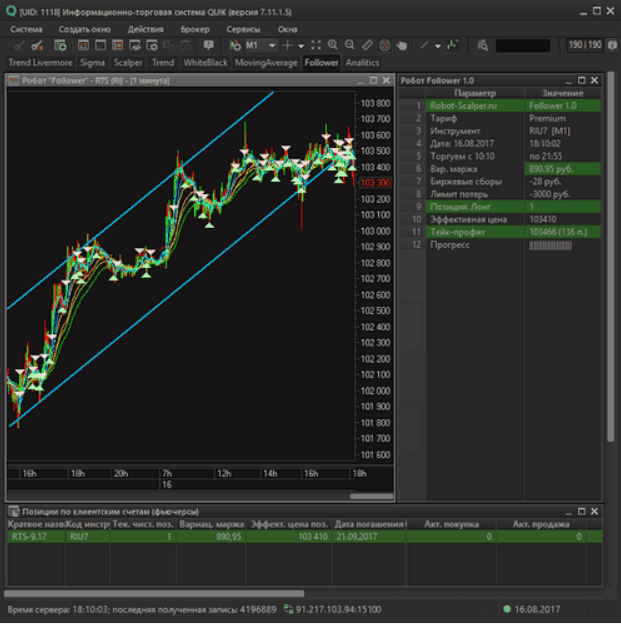Click the target circle toolbar icon
Screen dimensions: 621x624
pyautogui.click(x=385, y=46)
